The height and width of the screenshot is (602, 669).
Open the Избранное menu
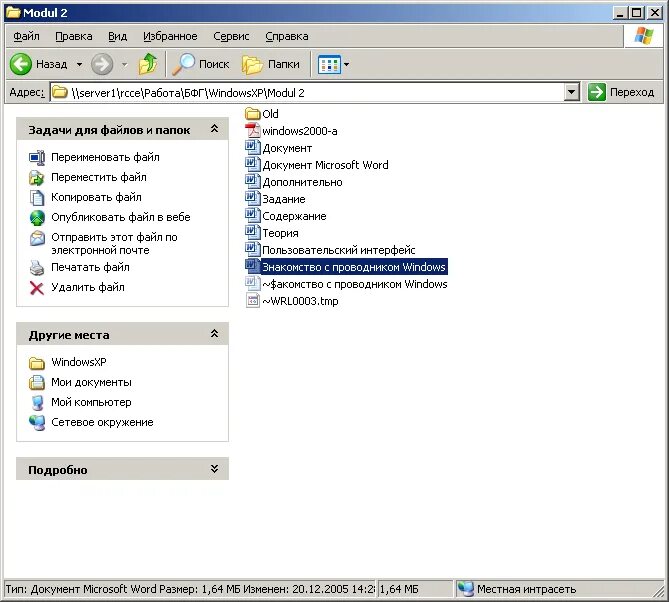pos(170,36)
